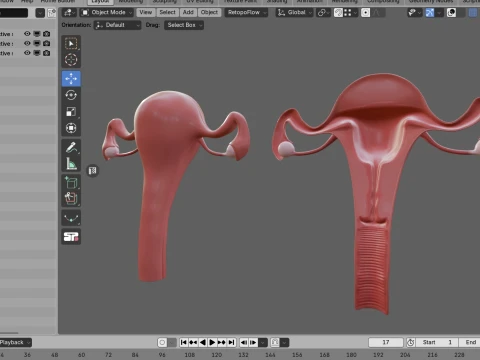Jump to the next keyframe
The height and width of the screenshot is (360, 480).
(222, 342)
